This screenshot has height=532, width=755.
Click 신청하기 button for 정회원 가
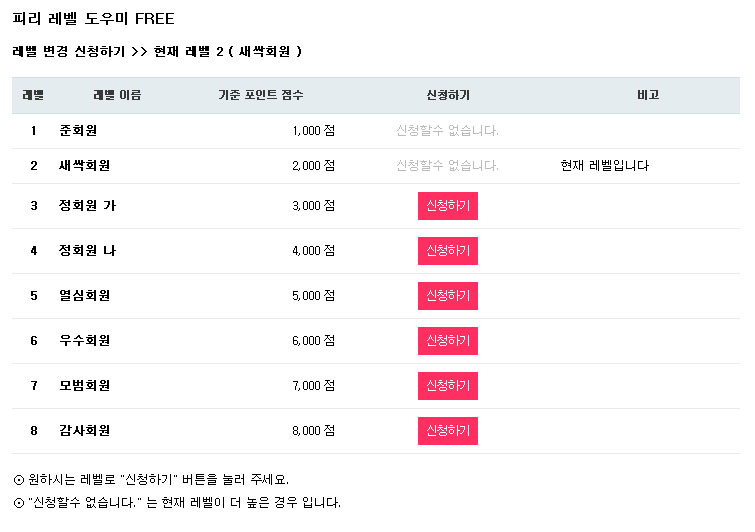click(x=447, y=206)
